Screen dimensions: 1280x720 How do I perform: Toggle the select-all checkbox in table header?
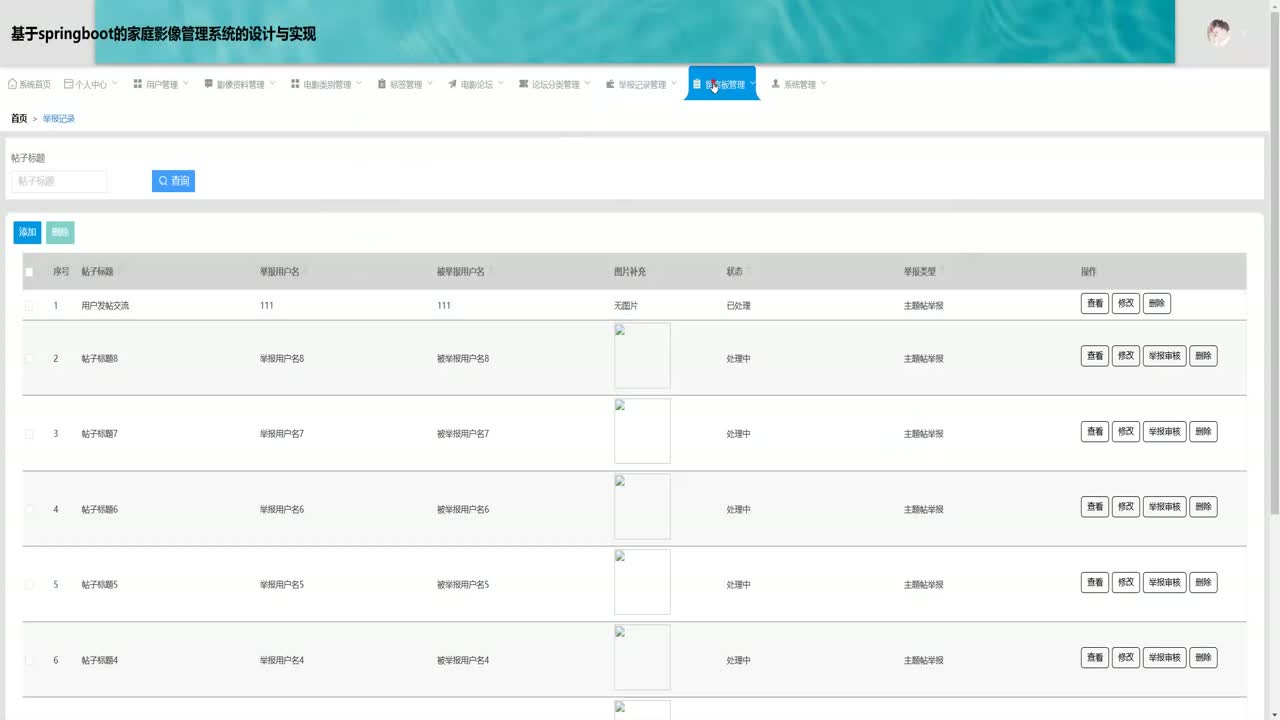tap(29, 272)
